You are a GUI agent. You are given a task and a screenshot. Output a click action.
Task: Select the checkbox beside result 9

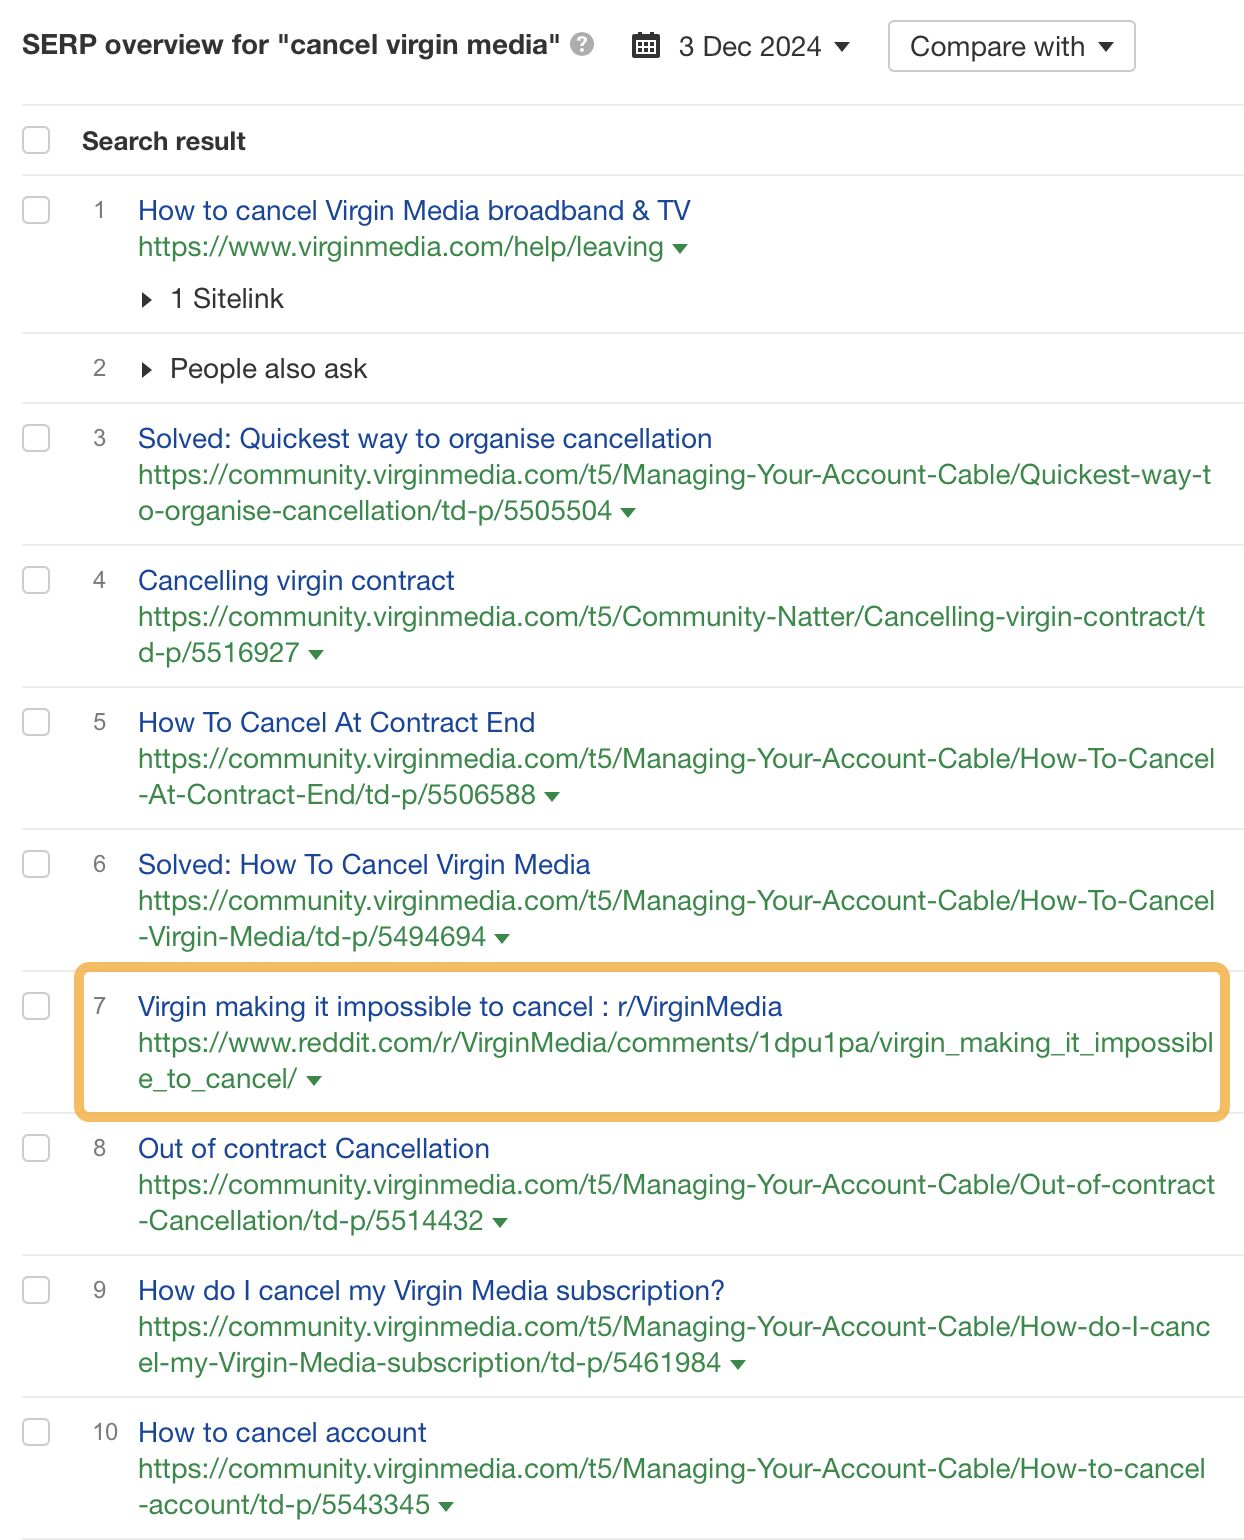[36, 1291]
